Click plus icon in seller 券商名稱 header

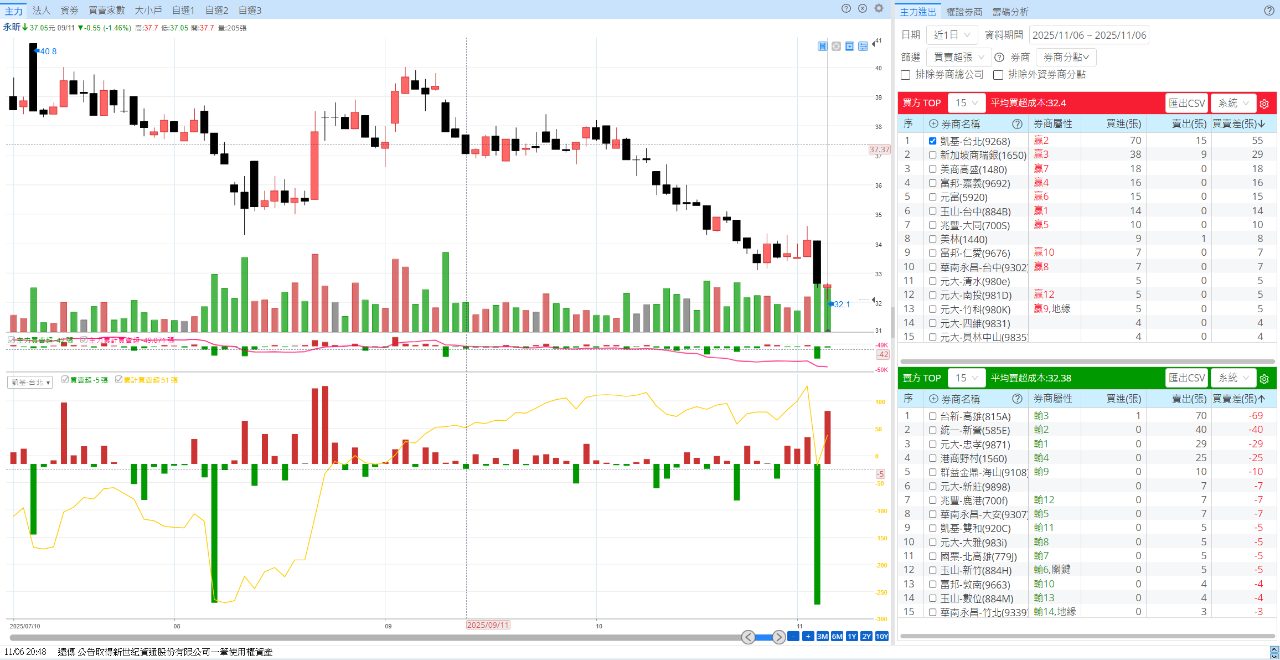pos(934,399)
